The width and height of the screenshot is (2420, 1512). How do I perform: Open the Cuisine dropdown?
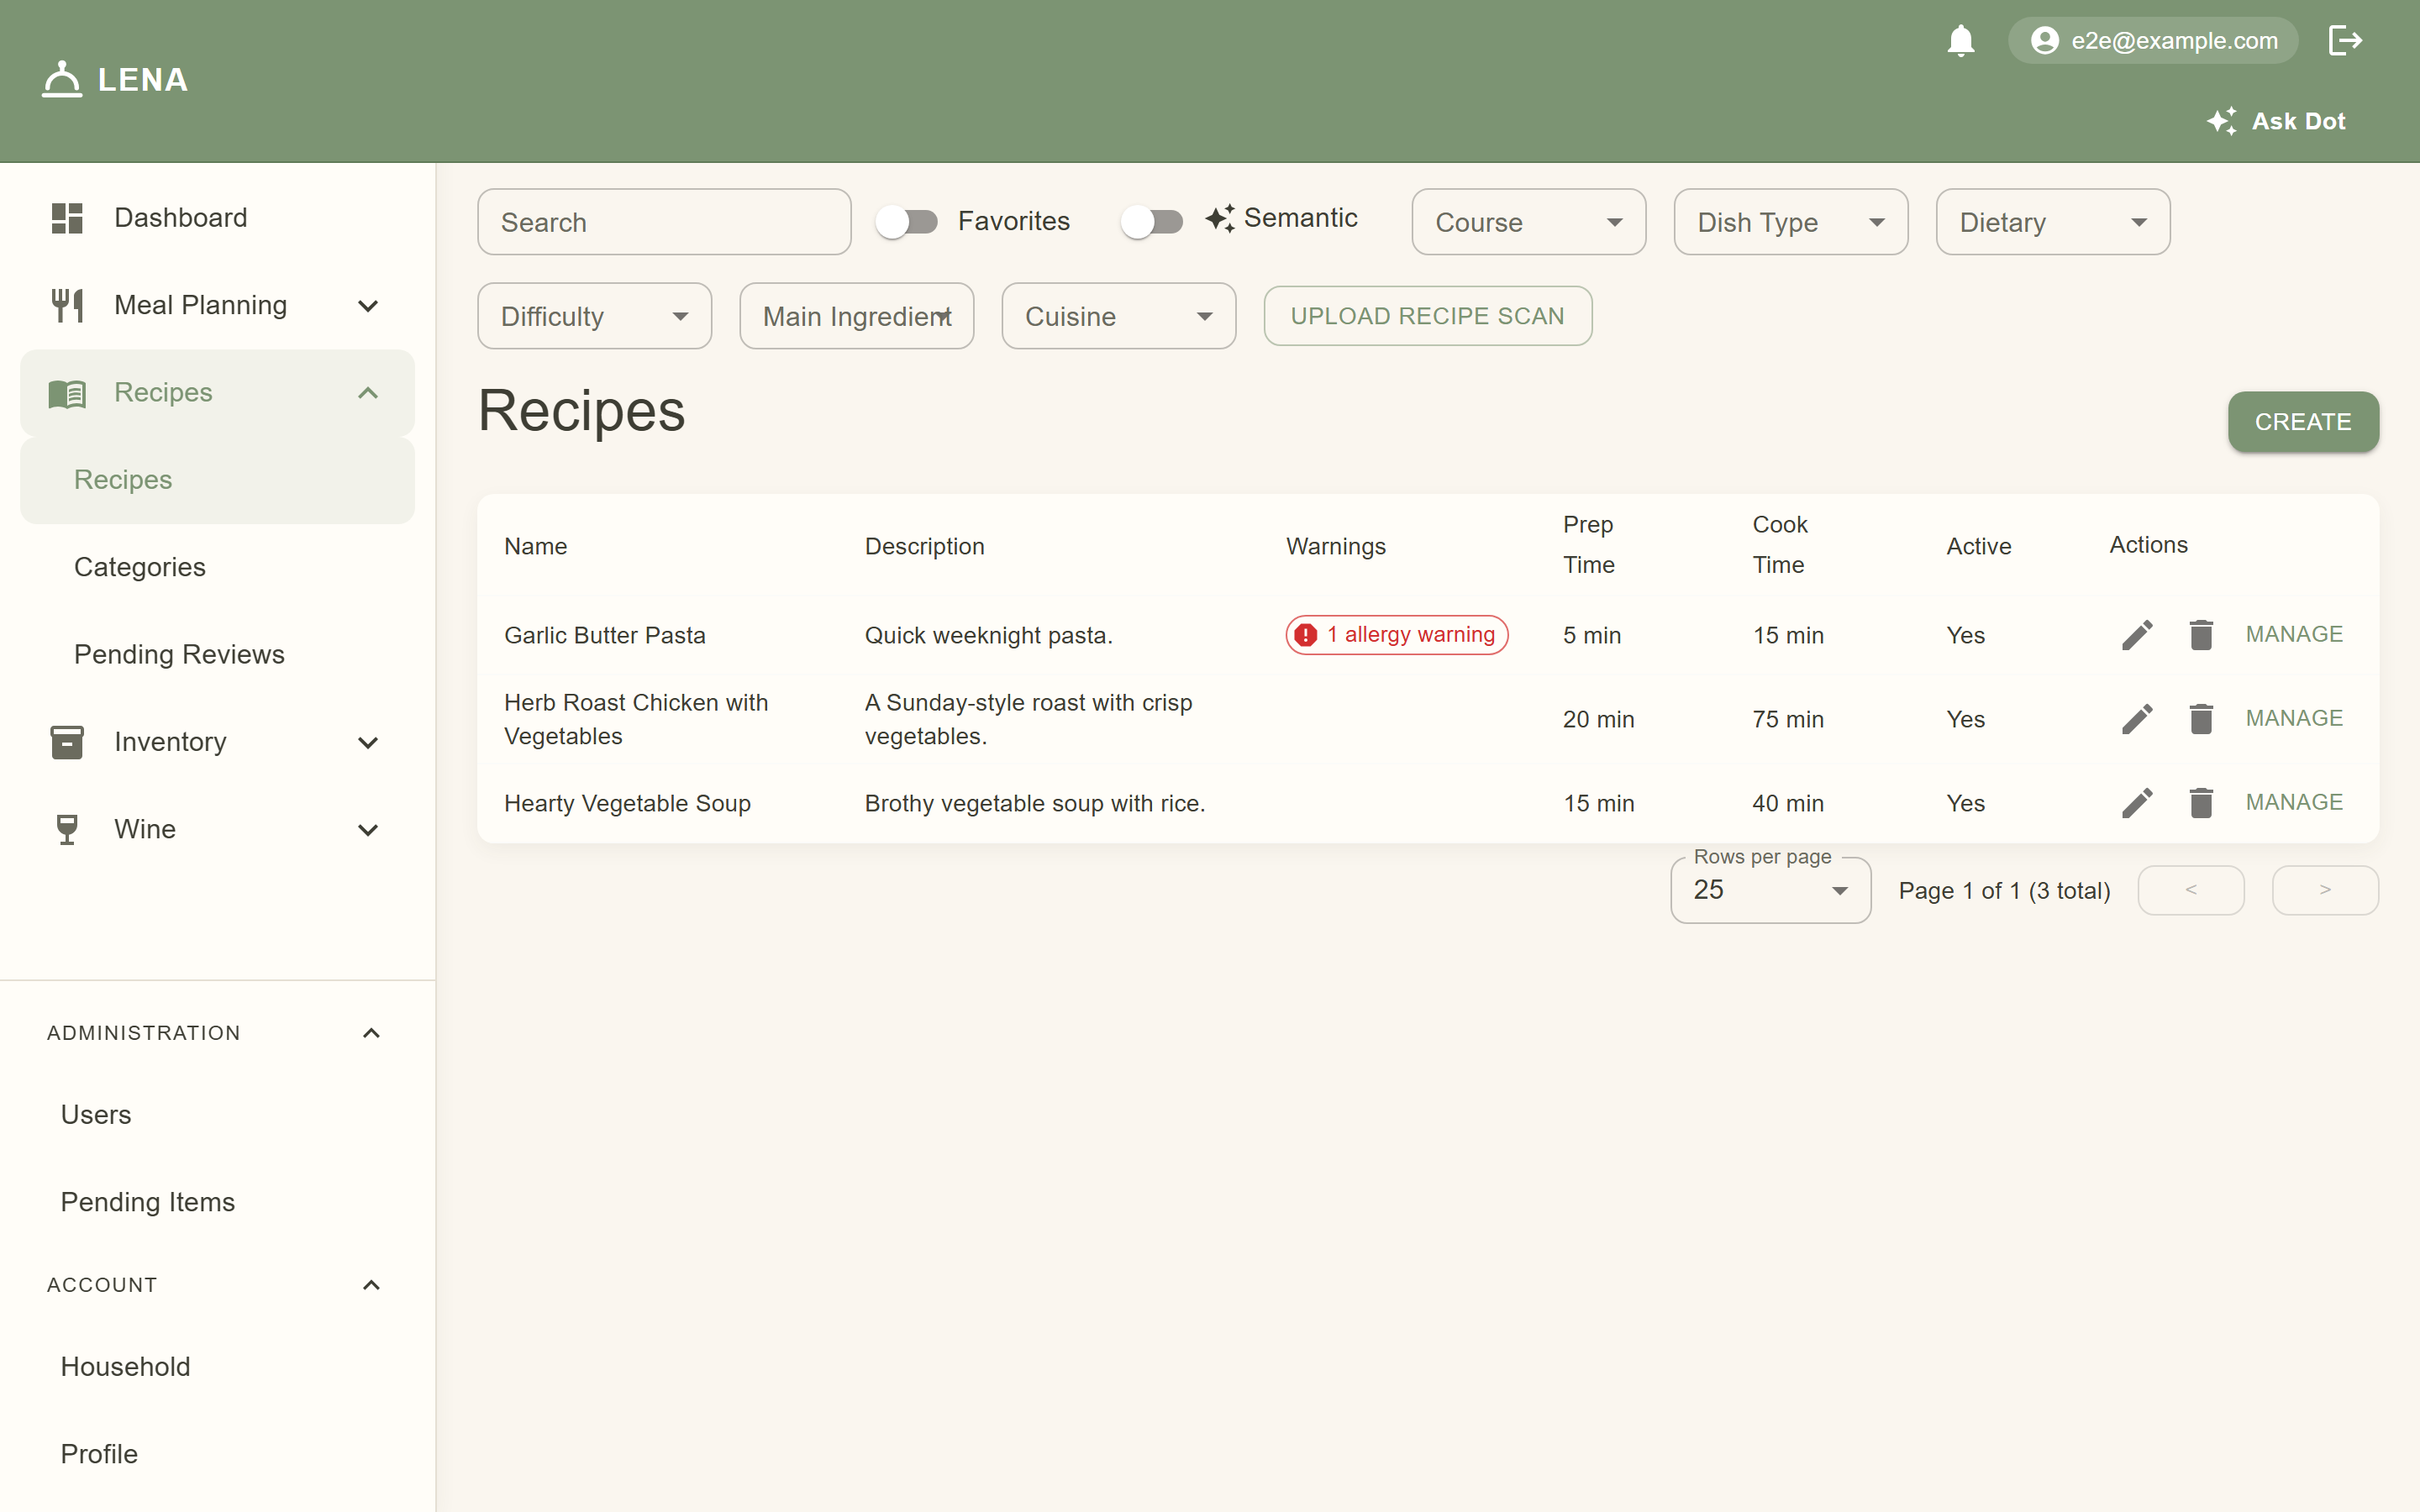(1118, 316)
